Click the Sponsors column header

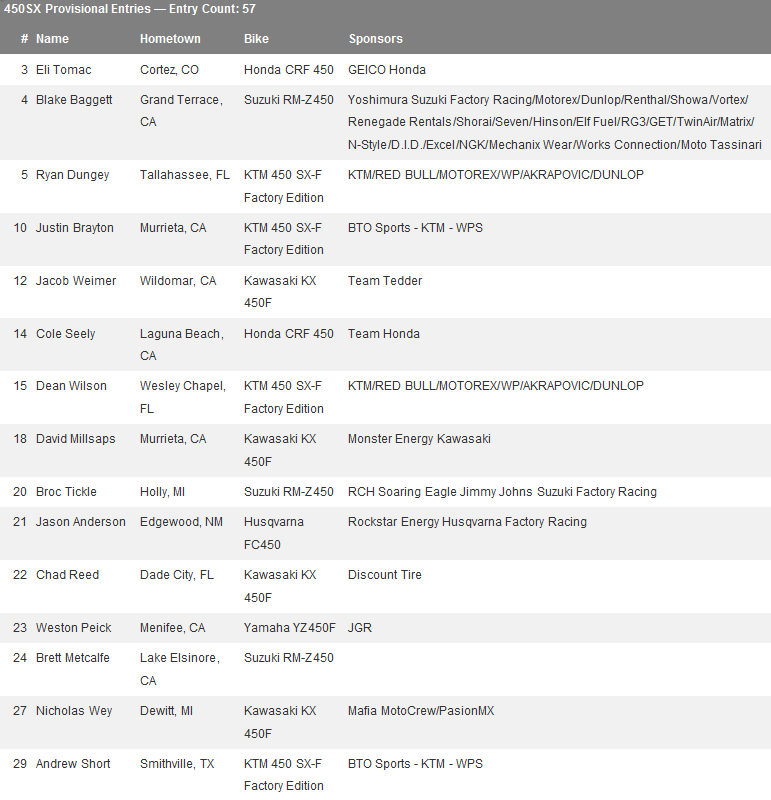[x=375, y=39]
